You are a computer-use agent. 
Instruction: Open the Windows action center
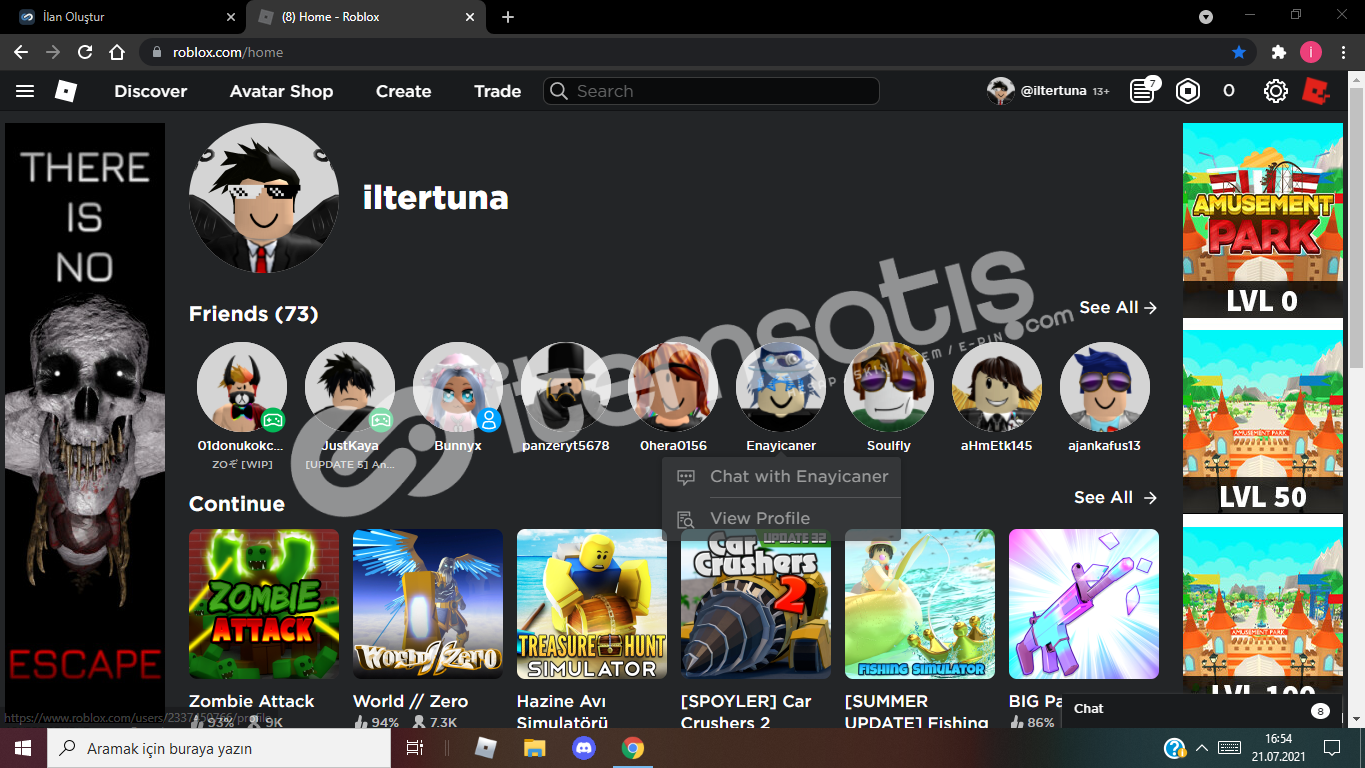[1331, 748]
